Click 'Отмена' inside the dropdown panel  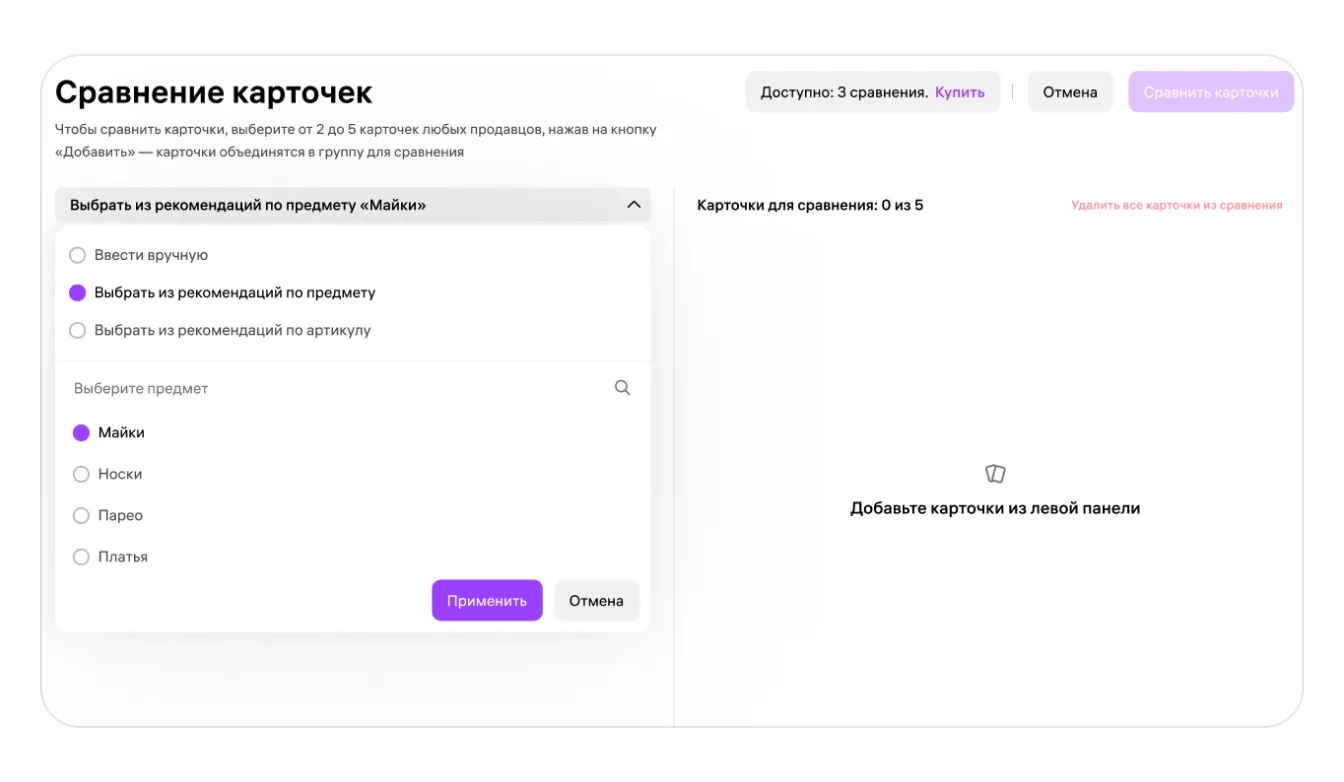[x=596, y=601]
